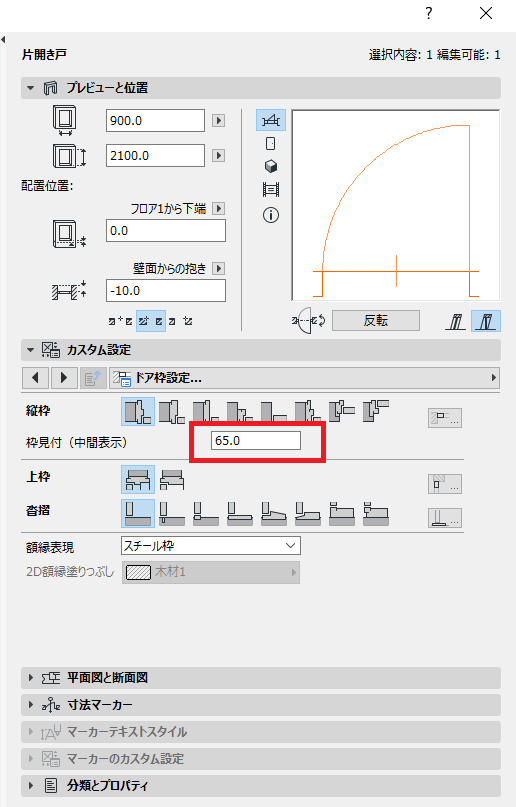516x807 pixels.
Task: Show the 3D view preview icon
Action: click(x=271, y=166)
